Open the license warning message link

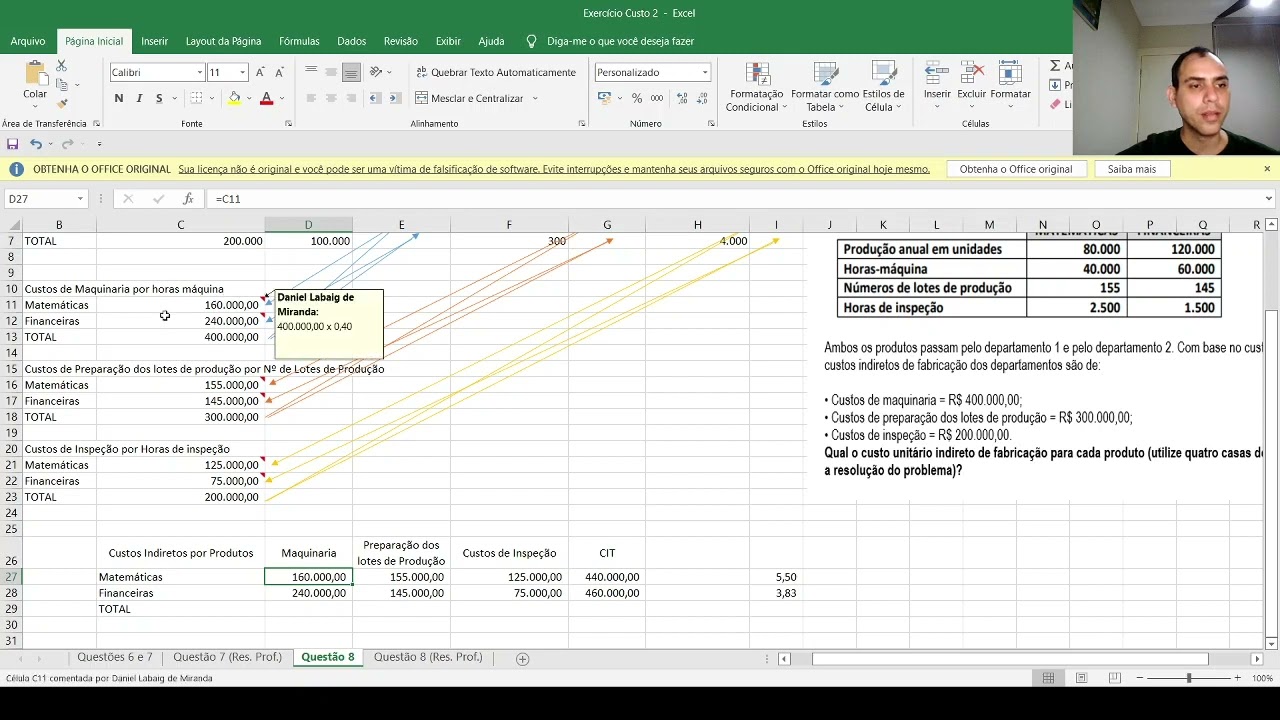(554, 169)
